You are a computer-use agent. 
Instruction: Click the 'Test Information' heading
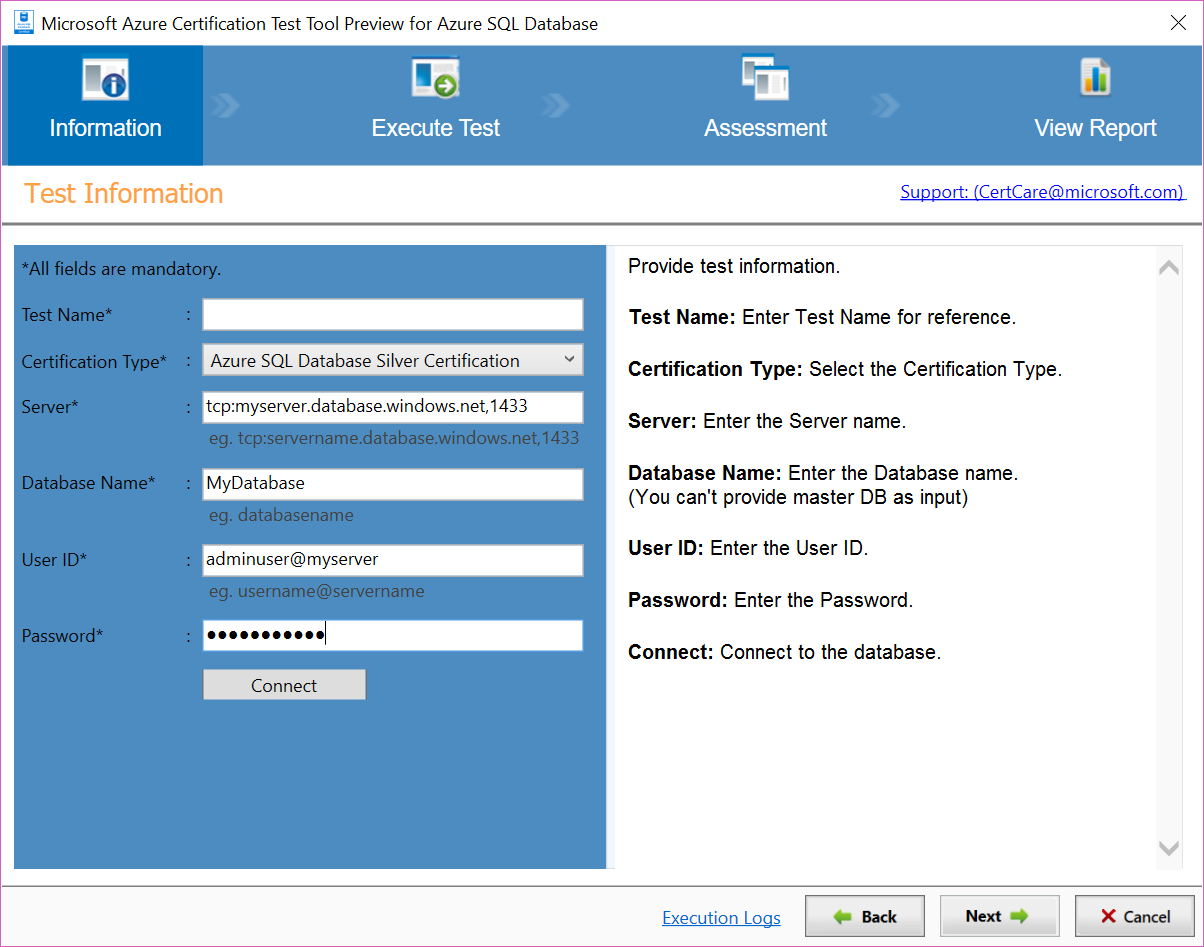[124, 193]
